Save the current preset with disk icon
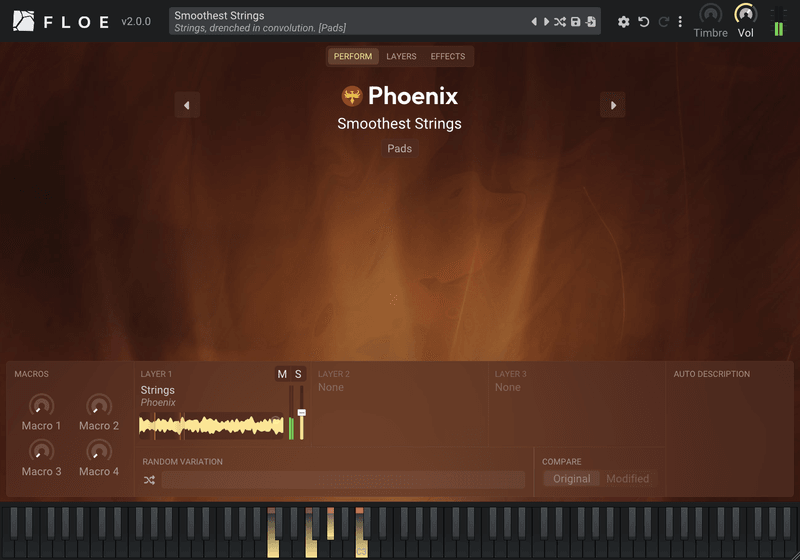The image size is (800, 560). (576, 21)
